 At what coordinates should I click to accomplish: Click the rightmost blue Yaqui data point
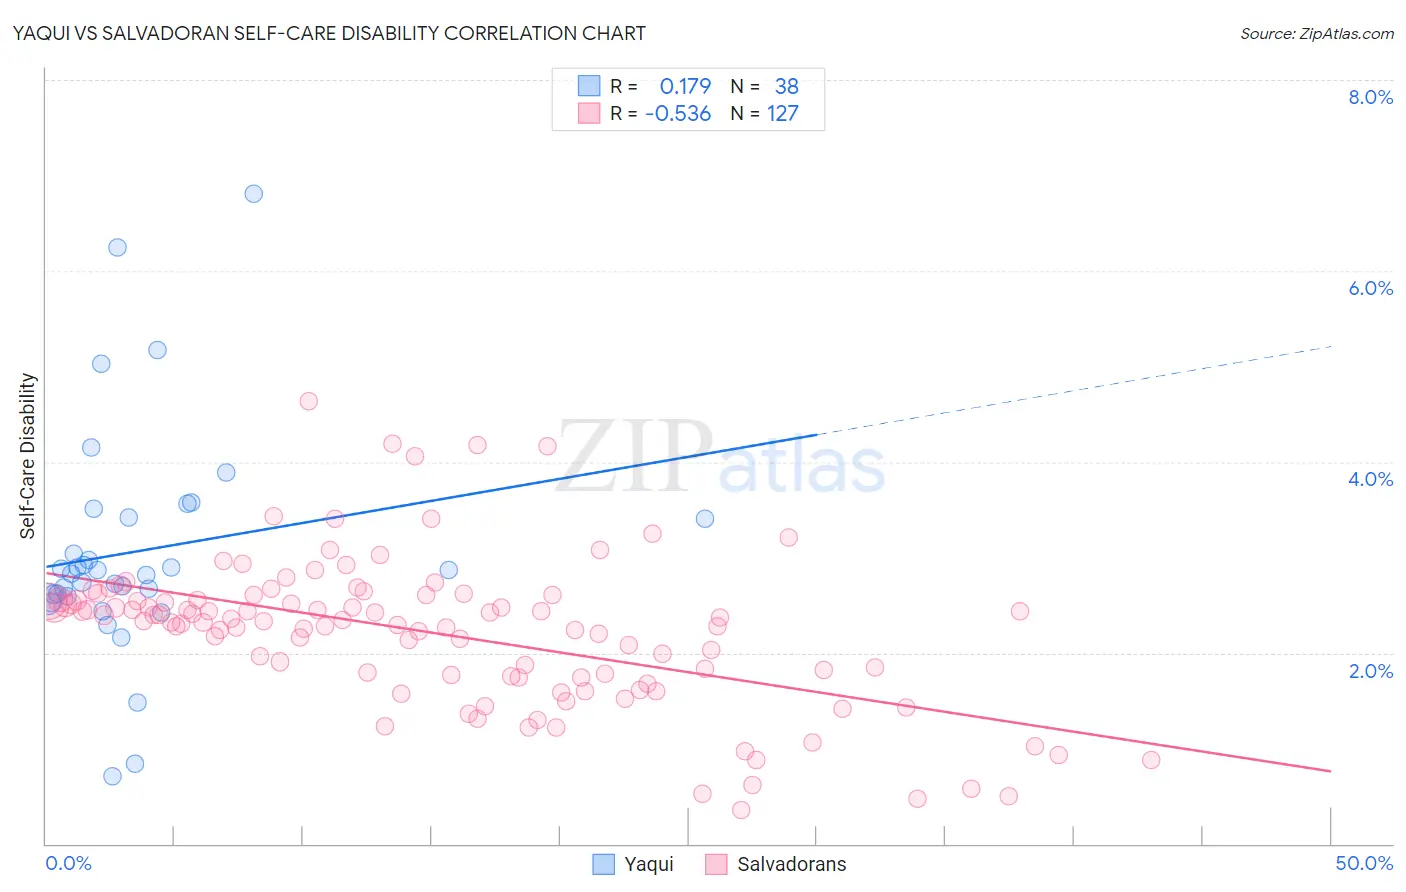tap(705, 518)
